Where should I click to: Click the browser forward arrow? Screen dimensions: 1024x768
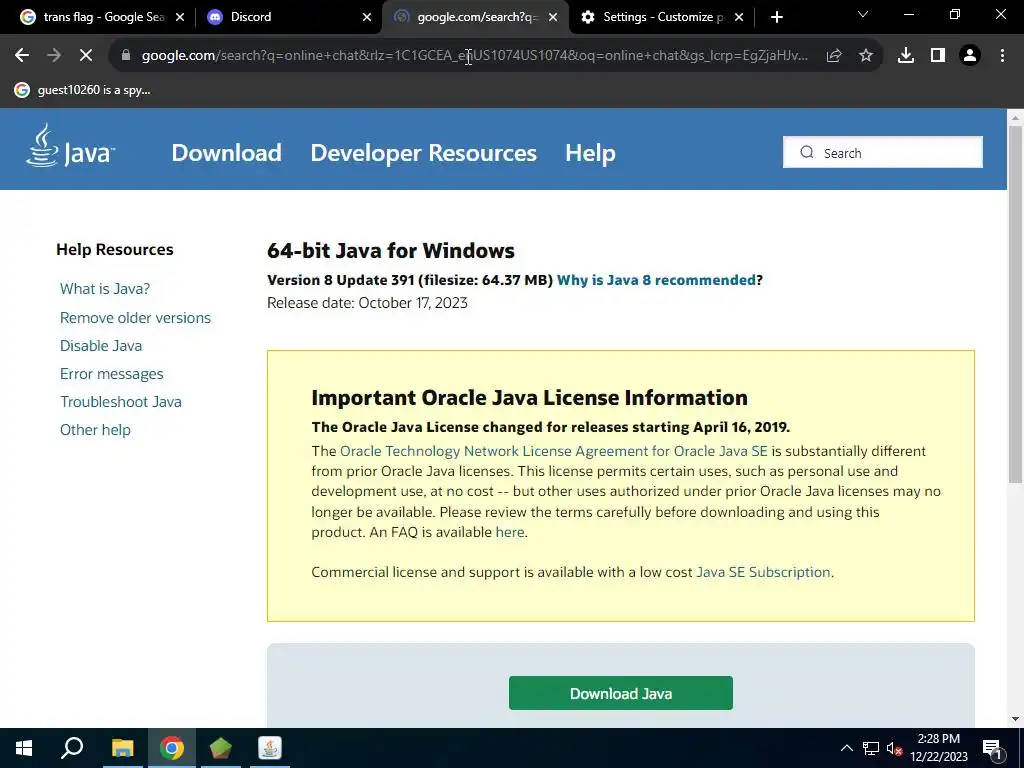tap(54, 56)
